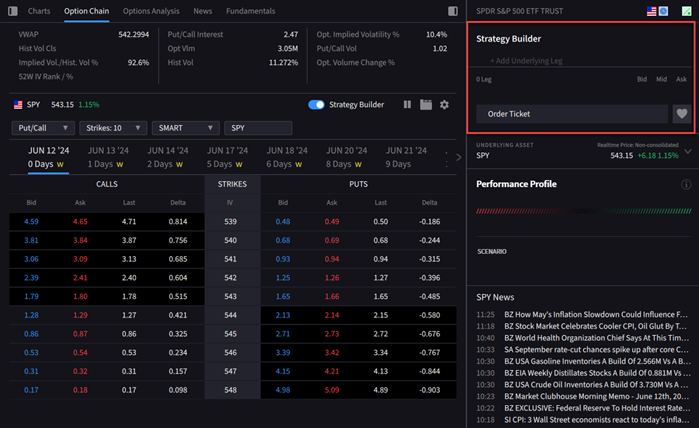The image size is (699, 428).
Task: Select JUN 12 '24 expiration
Action: tap(48, 157)
